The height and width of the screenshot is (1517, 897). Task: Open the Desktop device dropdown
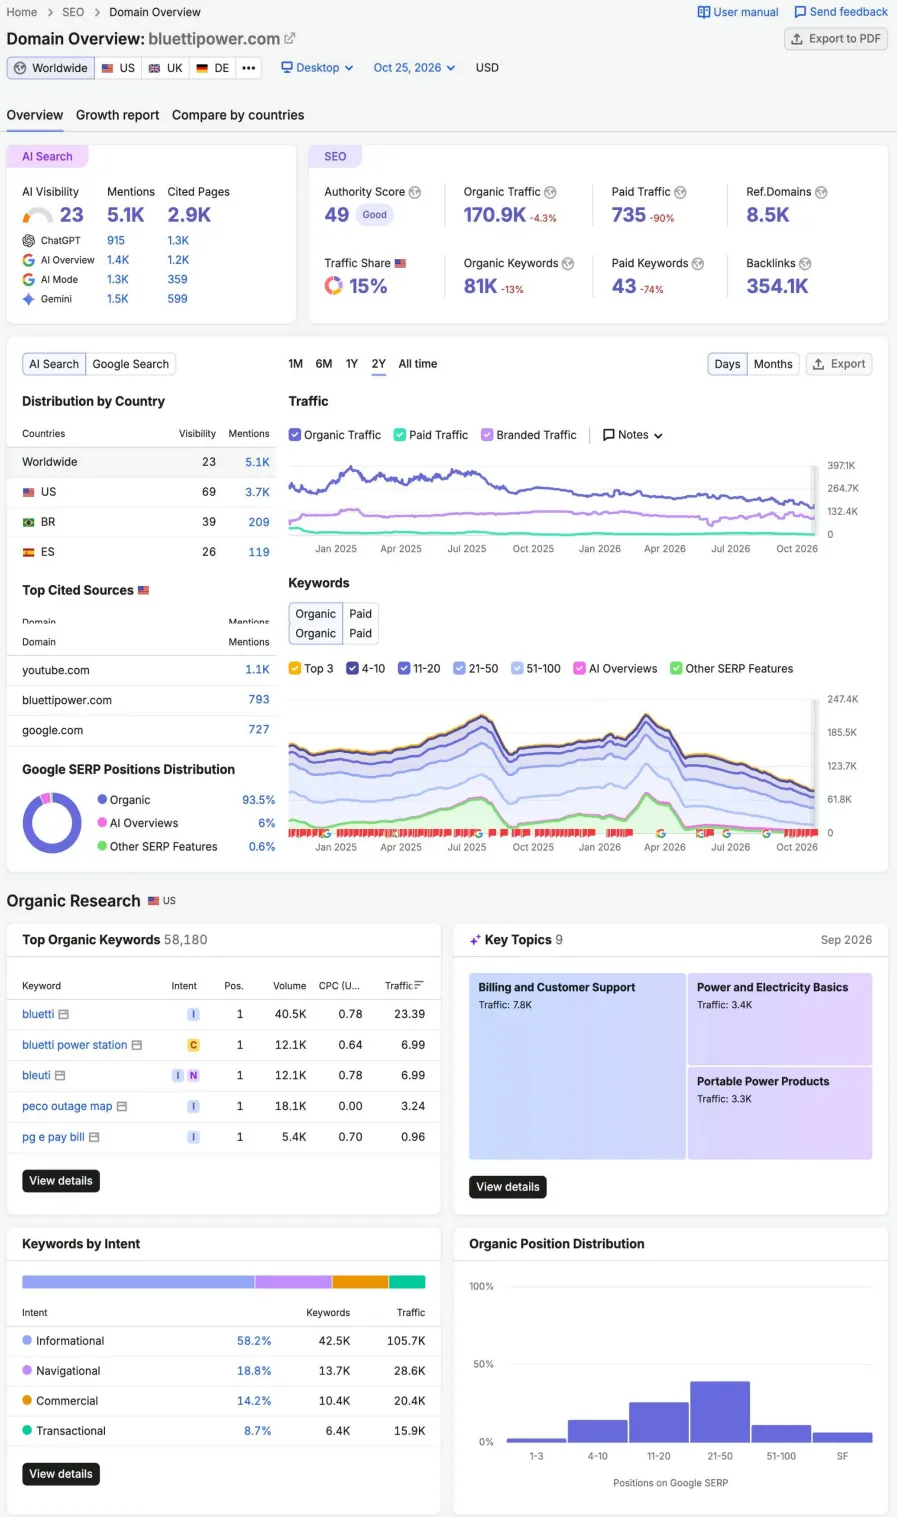tap(317, 68)
